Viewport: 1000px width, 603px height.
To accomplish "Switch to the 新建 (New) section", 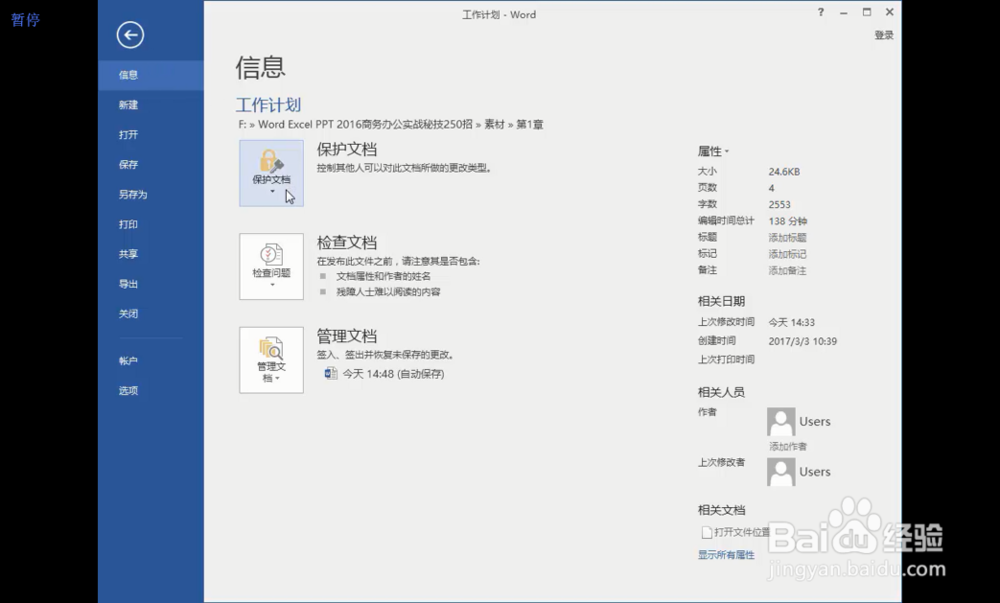I will [x=128, y=104].
